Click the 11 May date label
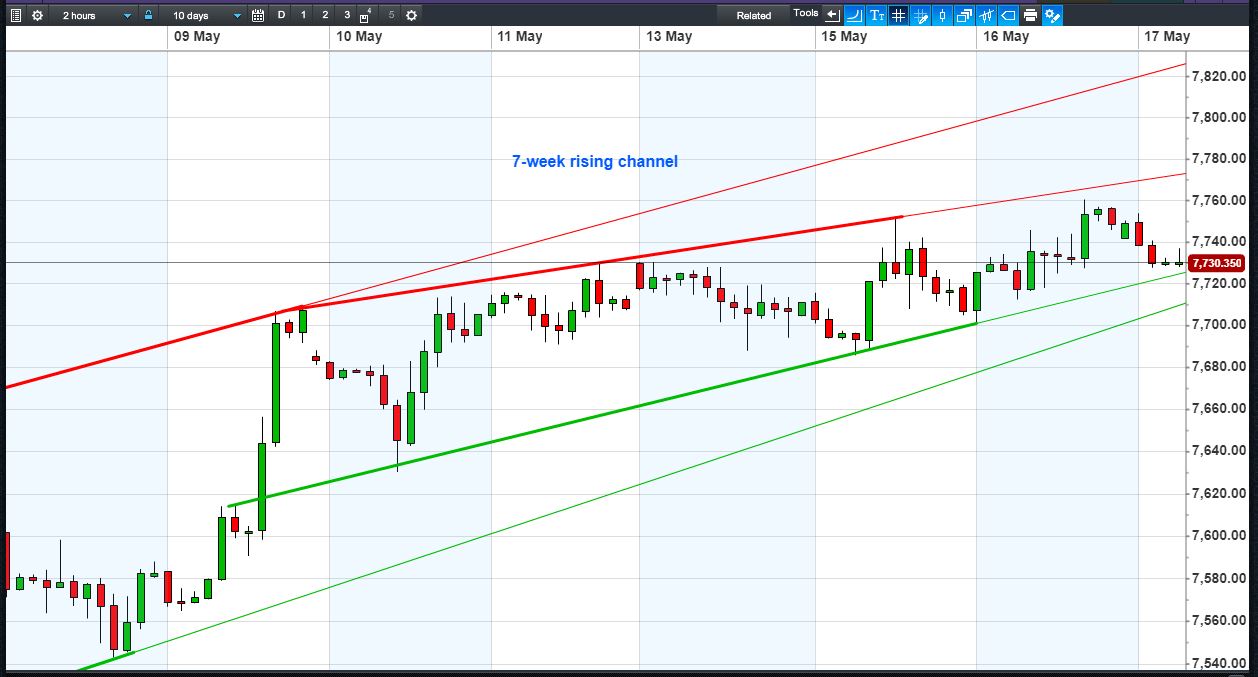The image size is (1258, 677). (x=519, y=36)
